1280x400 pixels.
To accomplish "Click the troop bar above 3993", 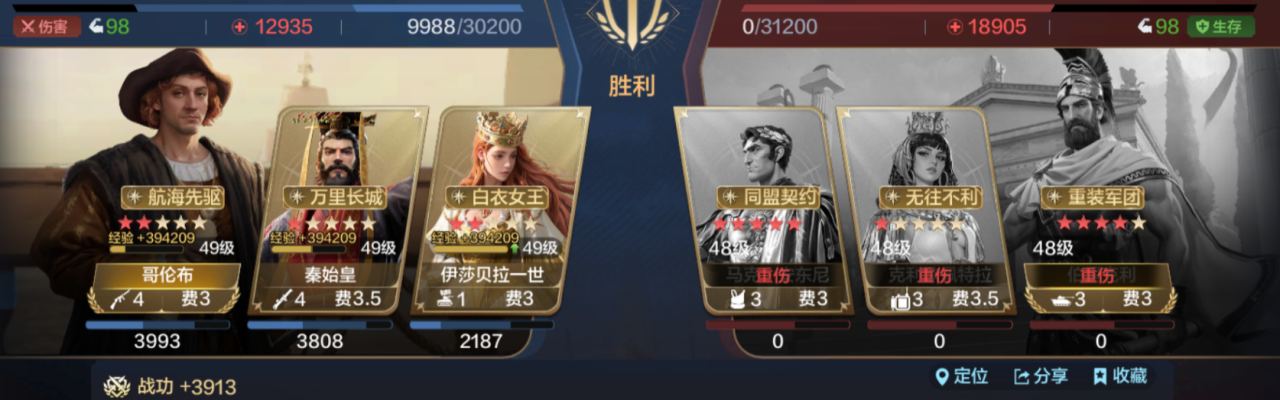I will 158,325.
